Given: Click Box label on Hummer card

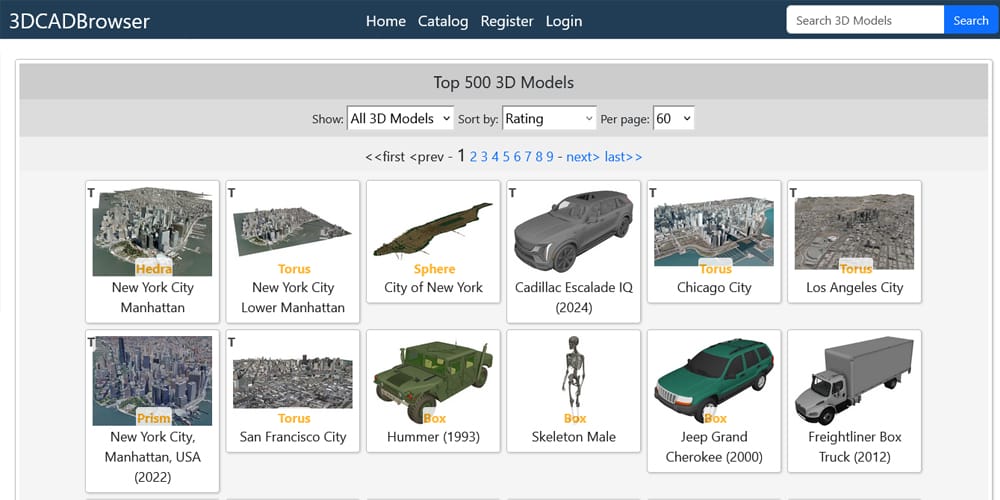Looking at the screenshot, I should pyautogui.click(x=434, y=418).
